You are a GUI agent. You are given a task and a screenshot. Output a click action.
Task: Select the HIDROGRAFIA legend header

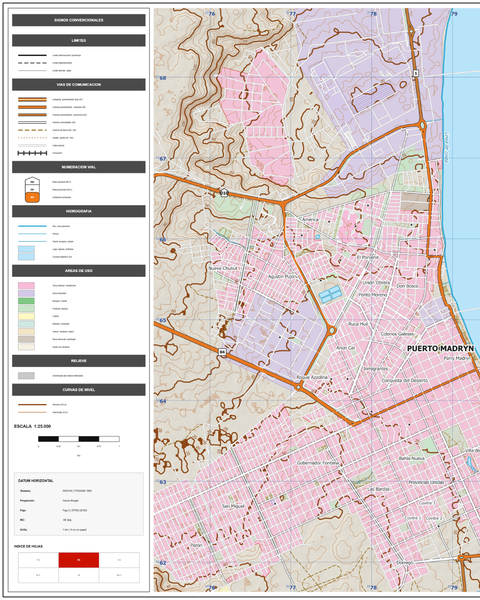[x=79, y=211]
